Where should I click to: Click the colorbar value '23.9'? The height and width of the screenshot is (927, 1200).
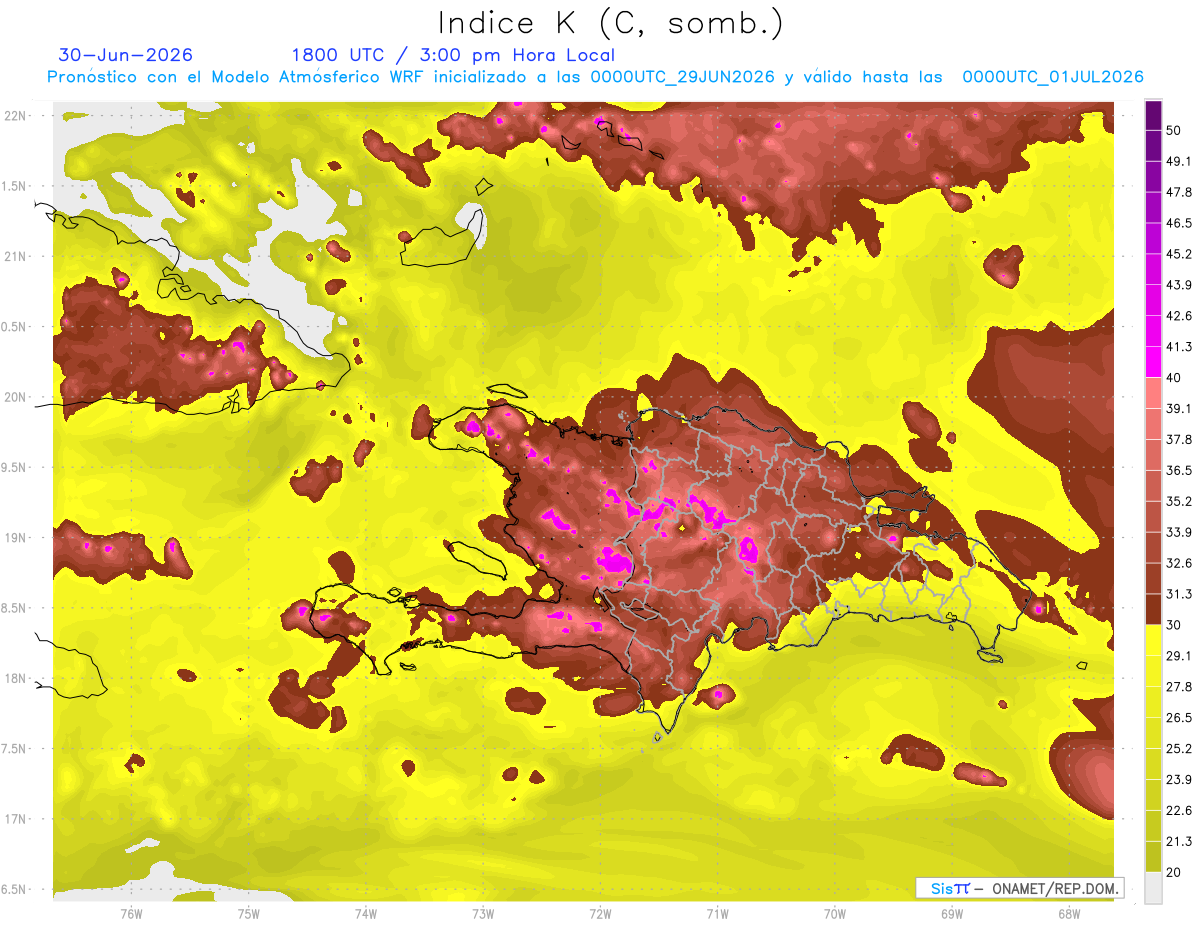tap(1178, 779)
